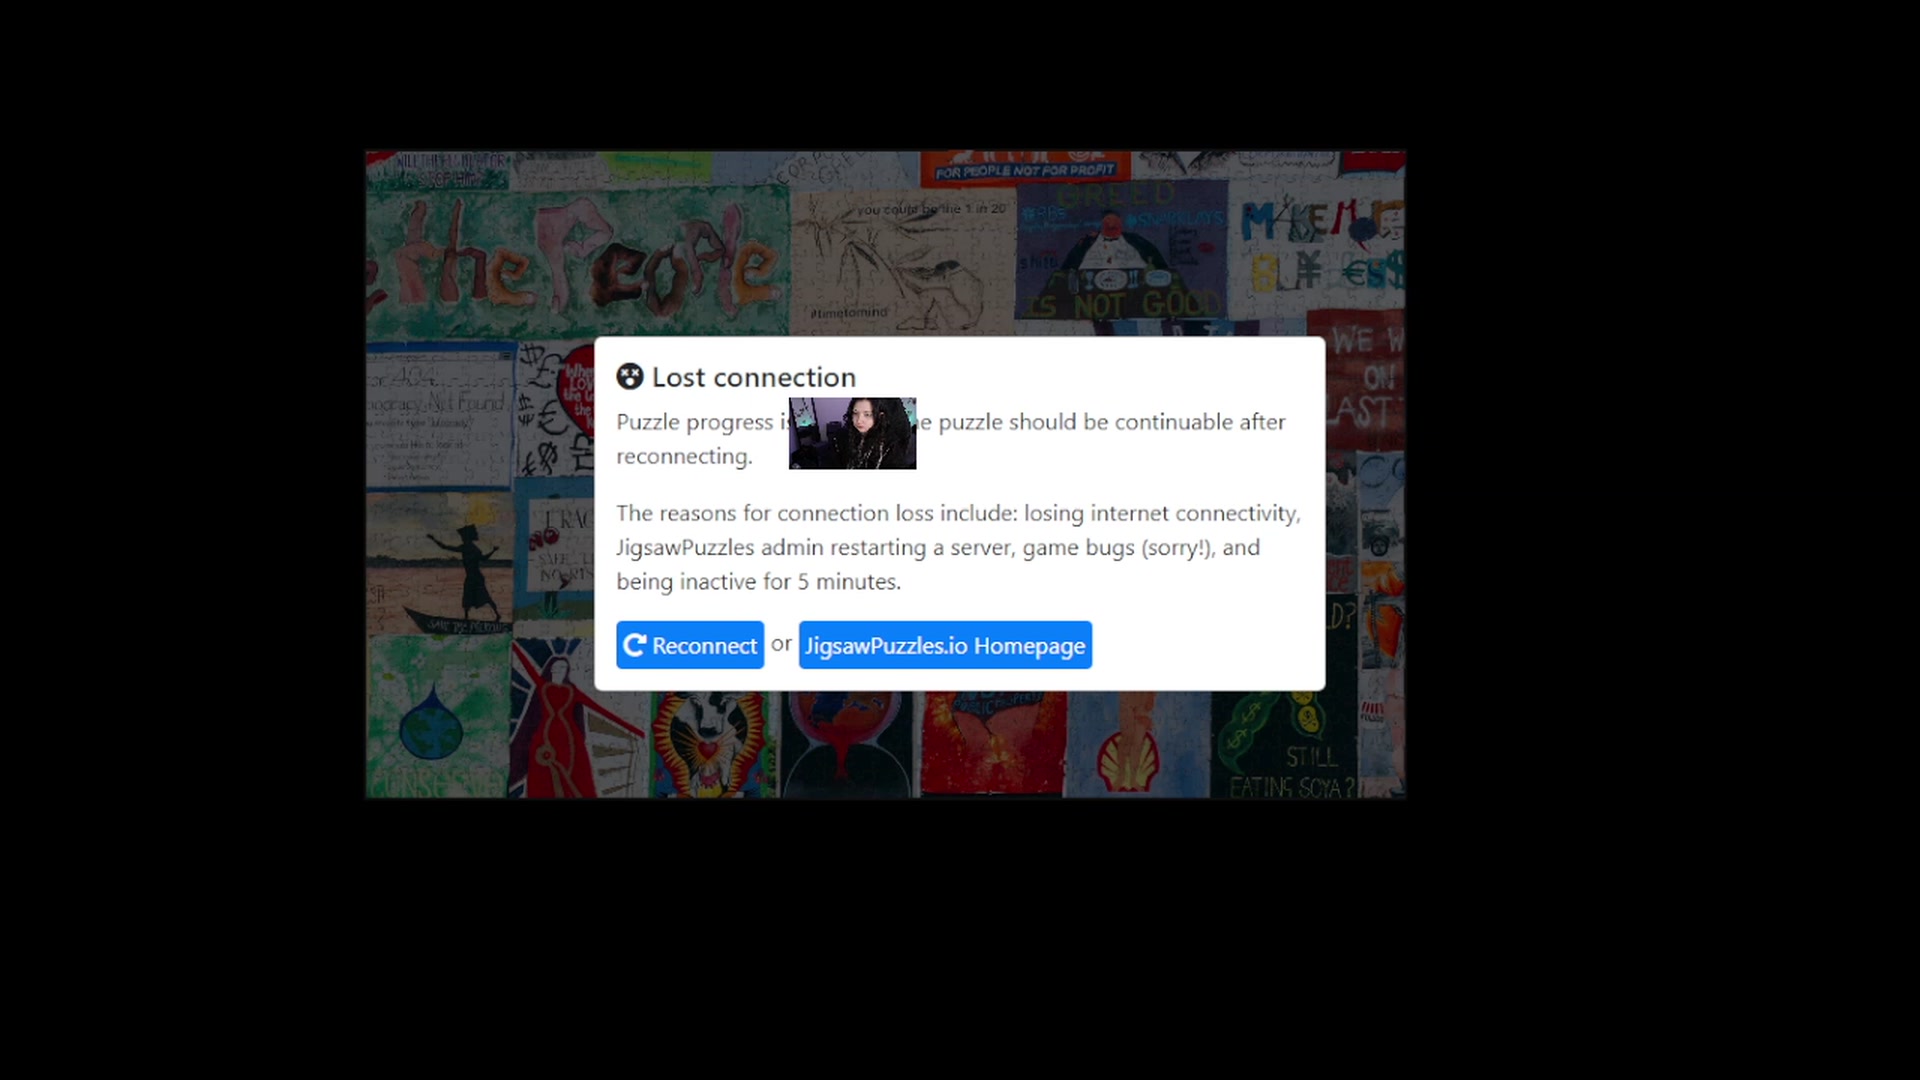Click the dizzy face icon beside Lost connection
The width and height of the screenshot is (1920, 1080).
(630, 377)
